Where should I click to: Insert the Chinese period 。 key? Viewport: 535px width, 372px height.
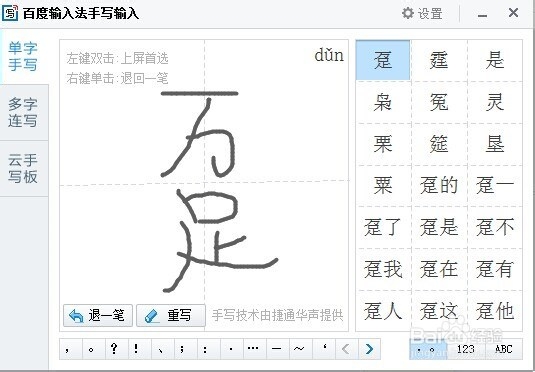tap(93, 349)
